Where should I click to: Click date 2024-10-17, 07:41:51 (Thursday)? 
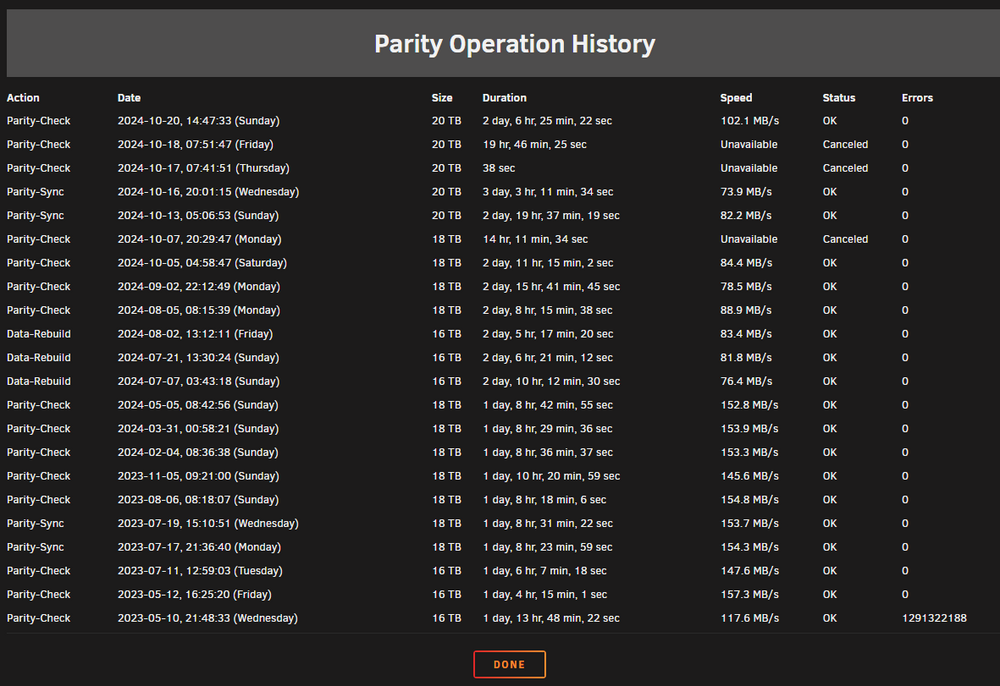point(203,168)
